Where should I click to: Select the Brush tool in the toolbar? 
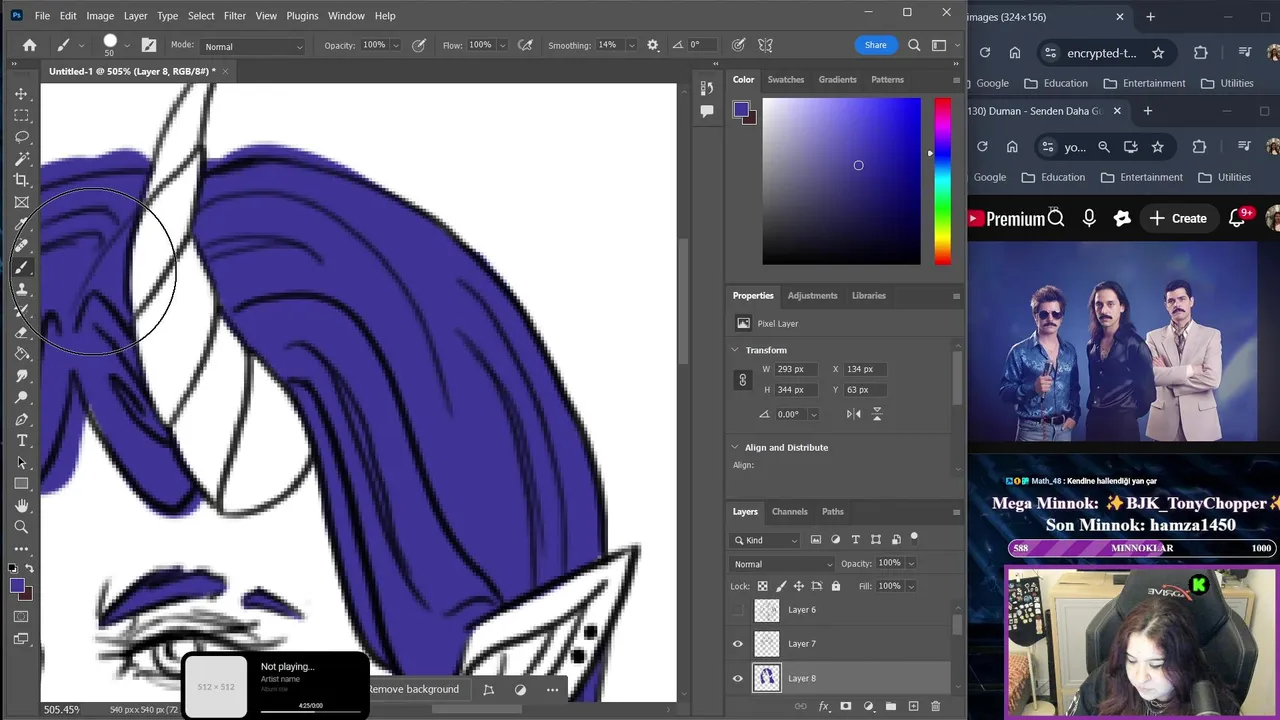pos(21,267)
